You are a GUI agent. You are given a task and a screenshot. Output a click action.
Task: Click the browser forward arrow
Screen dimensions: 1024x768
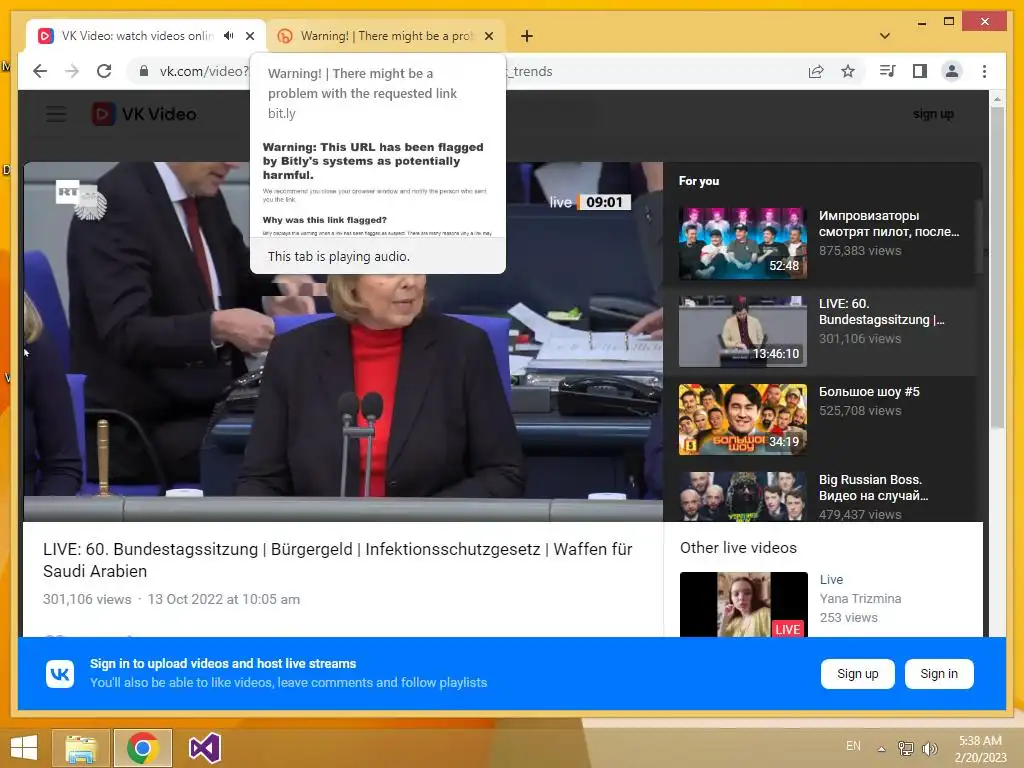(x=72, y=71)
